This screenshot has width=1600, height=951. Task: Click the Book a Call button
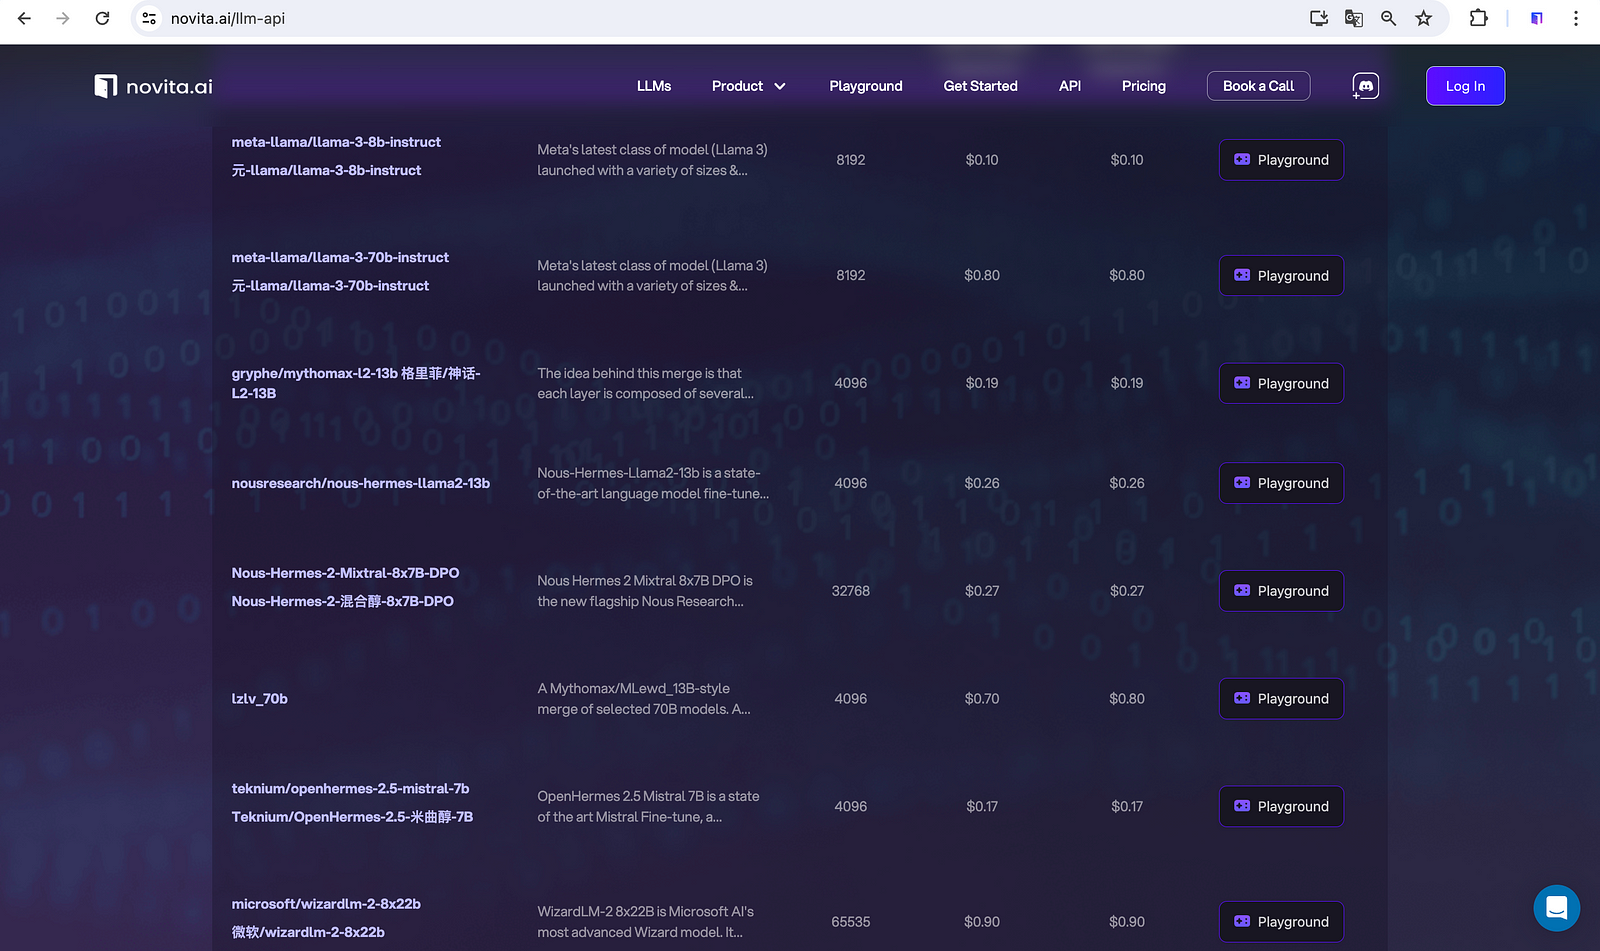coord(1259,86)
